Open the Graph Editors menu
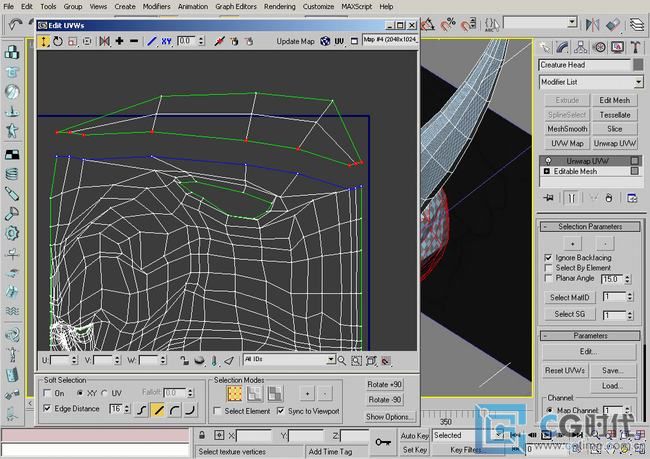Screen dimensions: 650x459 (x=236, y=7)
